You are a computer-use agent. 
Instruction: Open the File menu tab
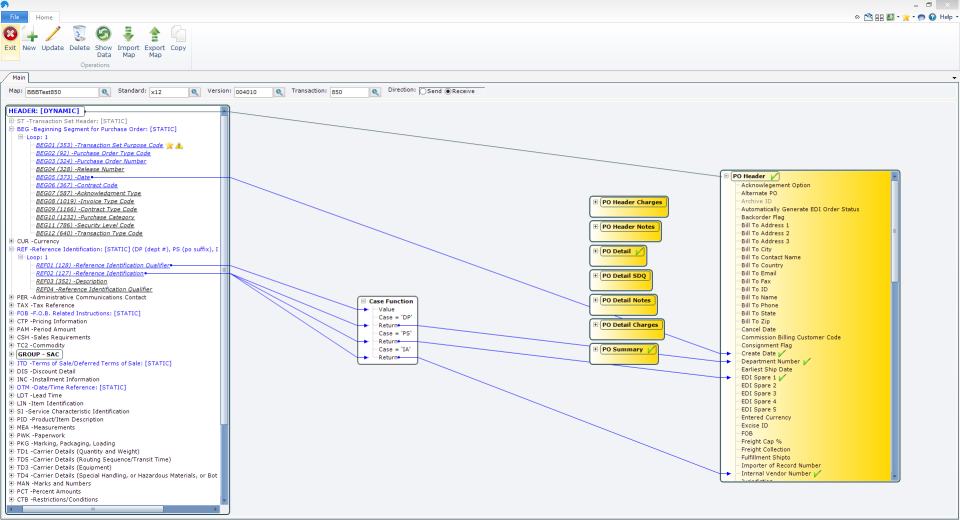tap(14, 17)
